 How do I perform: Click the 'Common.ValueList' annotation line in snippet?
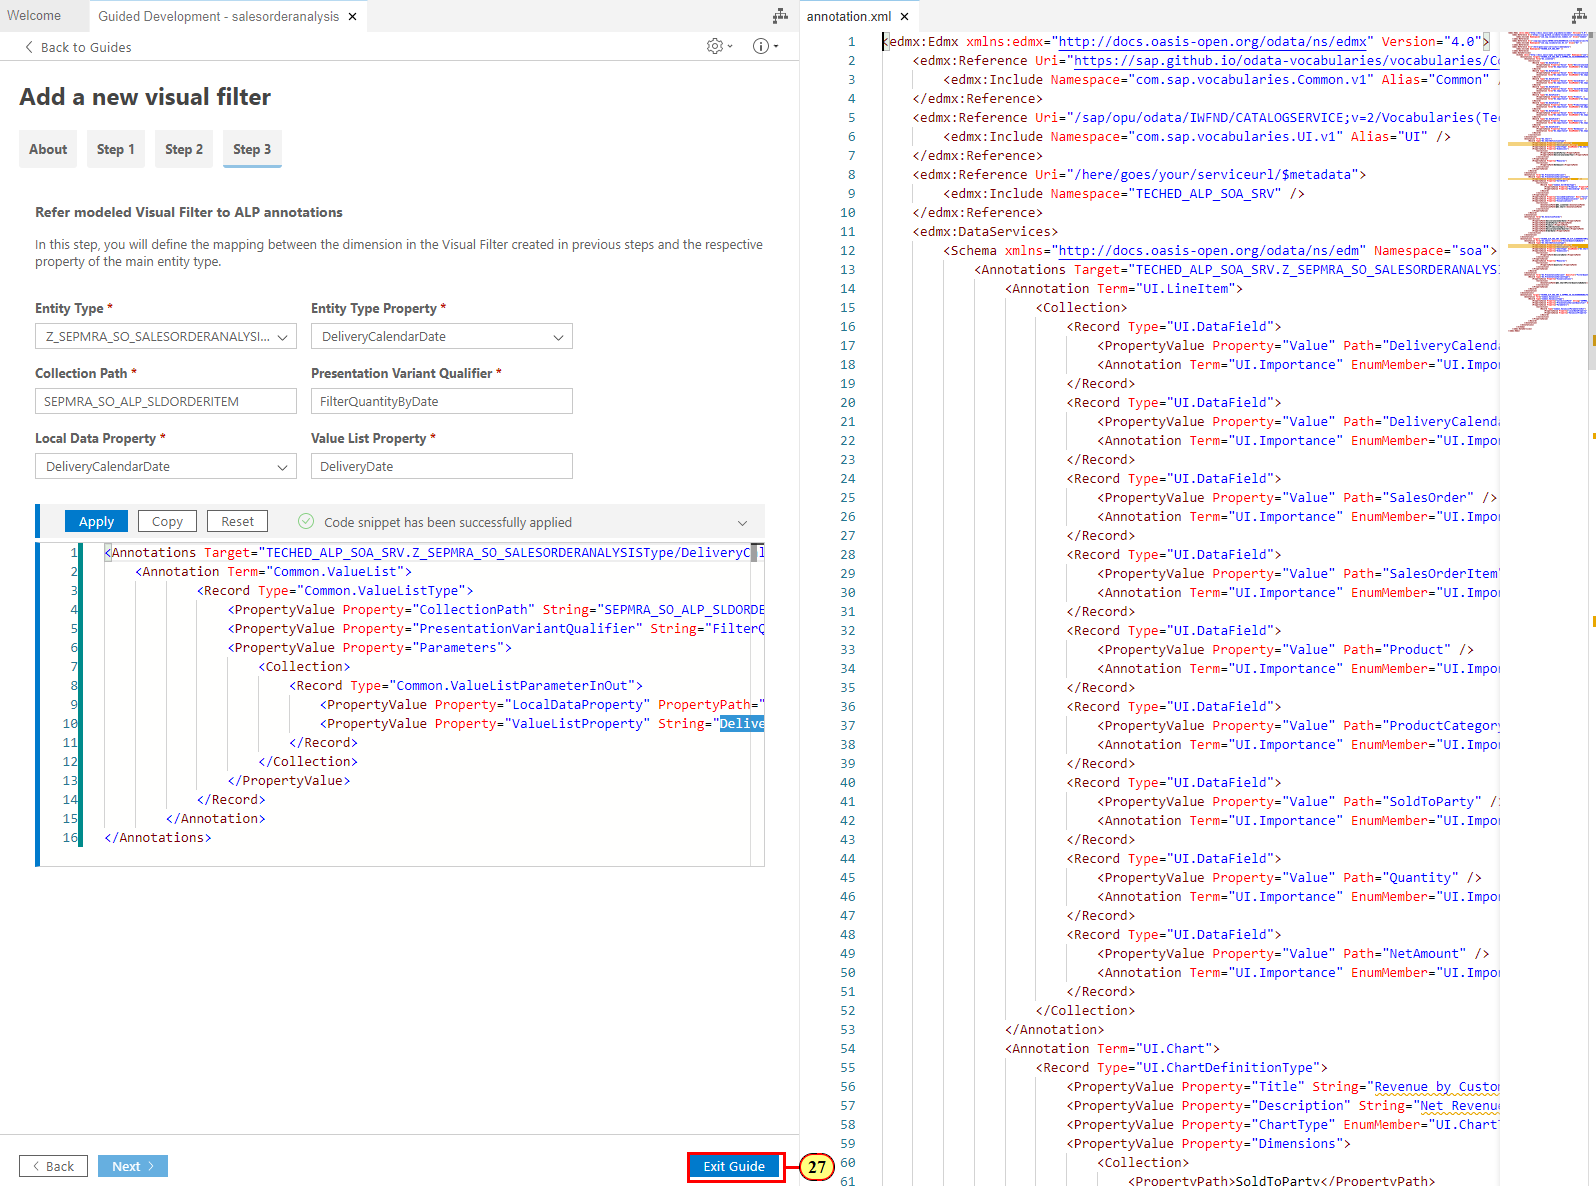(274, 571)
